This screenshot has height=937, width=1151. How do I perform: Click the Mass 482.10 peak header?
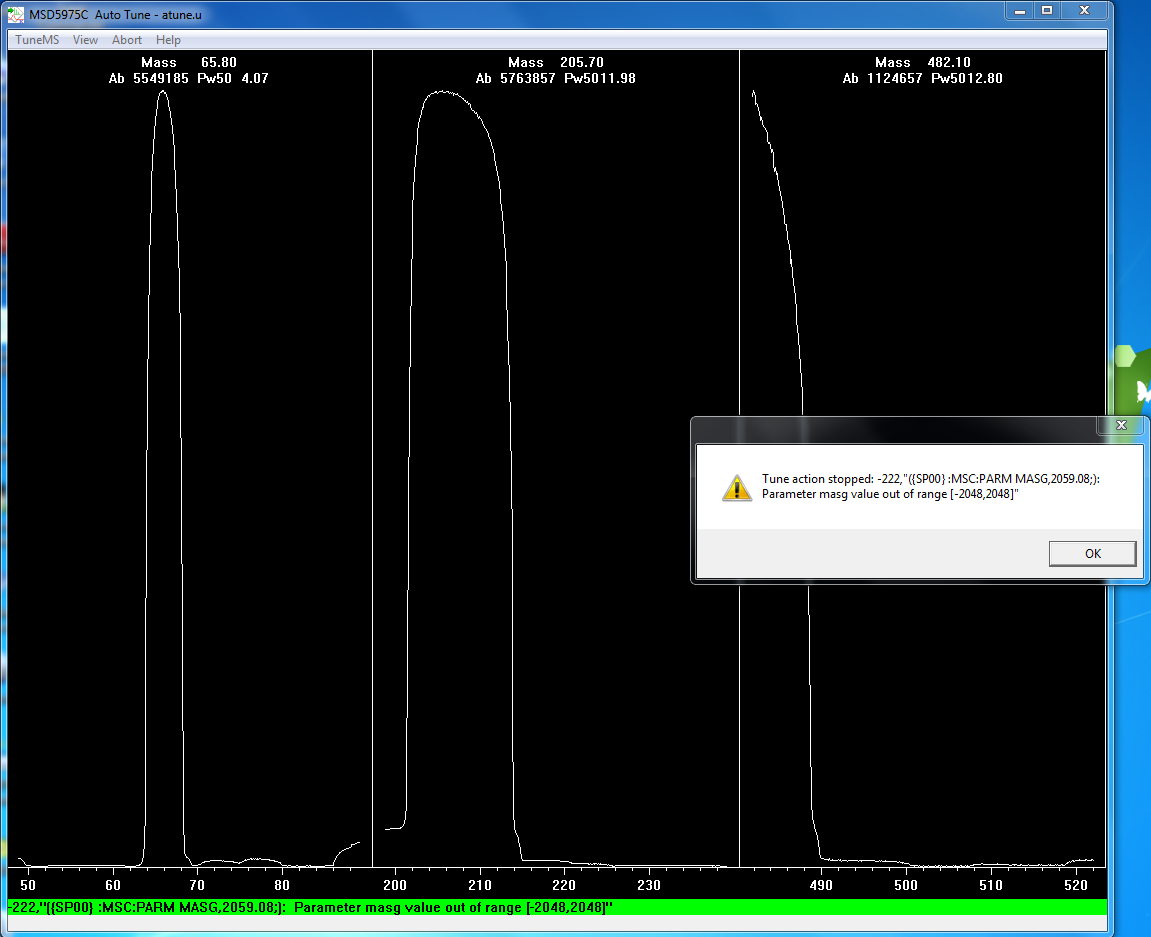tap(922, 62)
